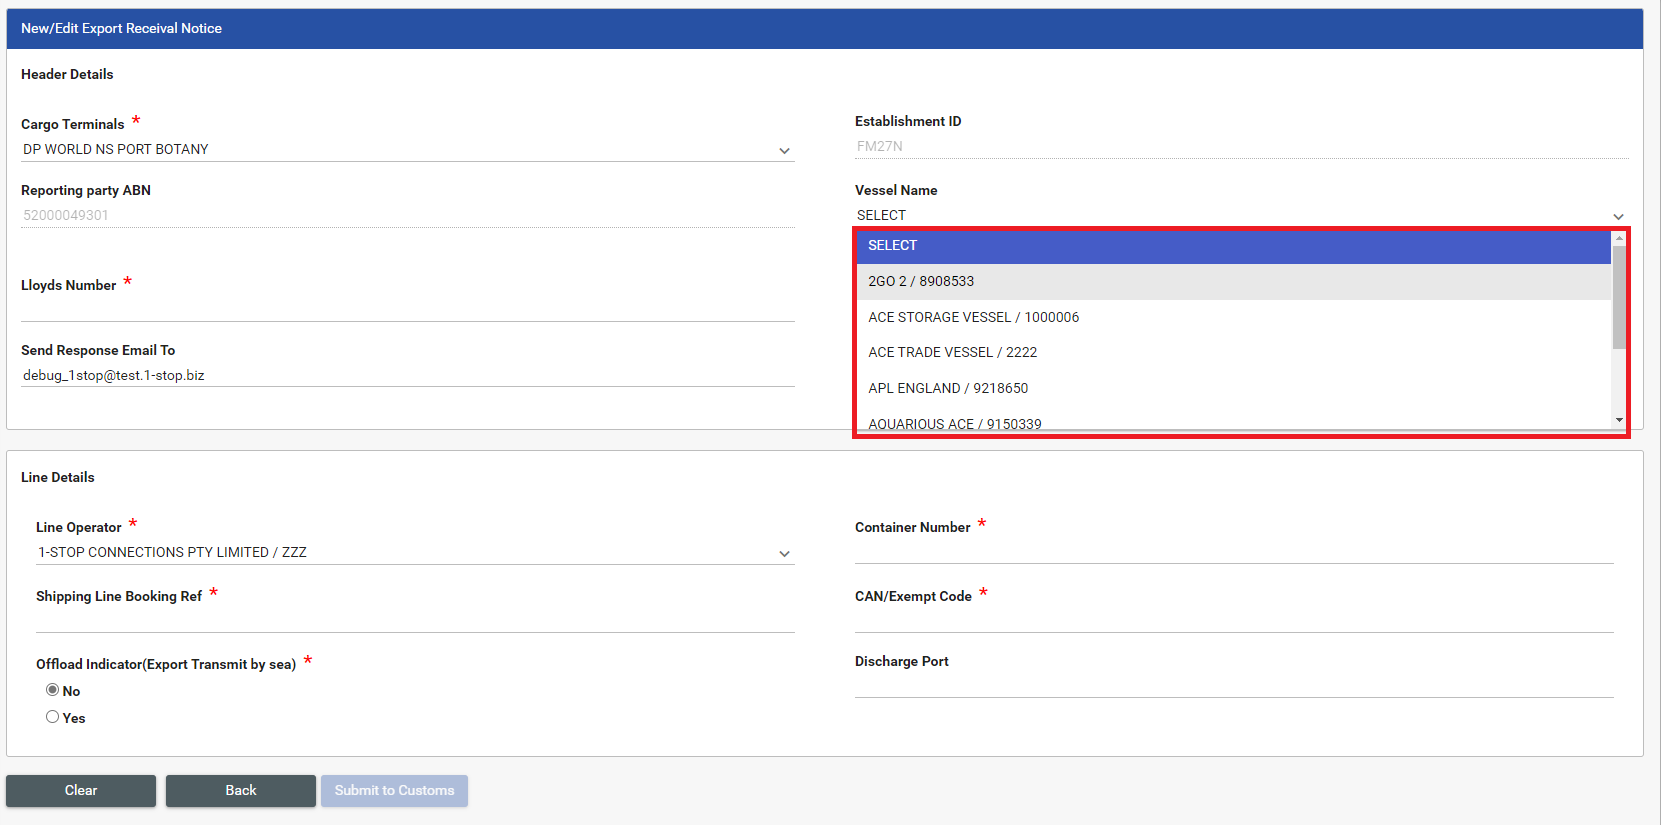Click the vessel list scroll down arrow
The width and height of the screenshot is (1661, 825).
point(1619,421)
